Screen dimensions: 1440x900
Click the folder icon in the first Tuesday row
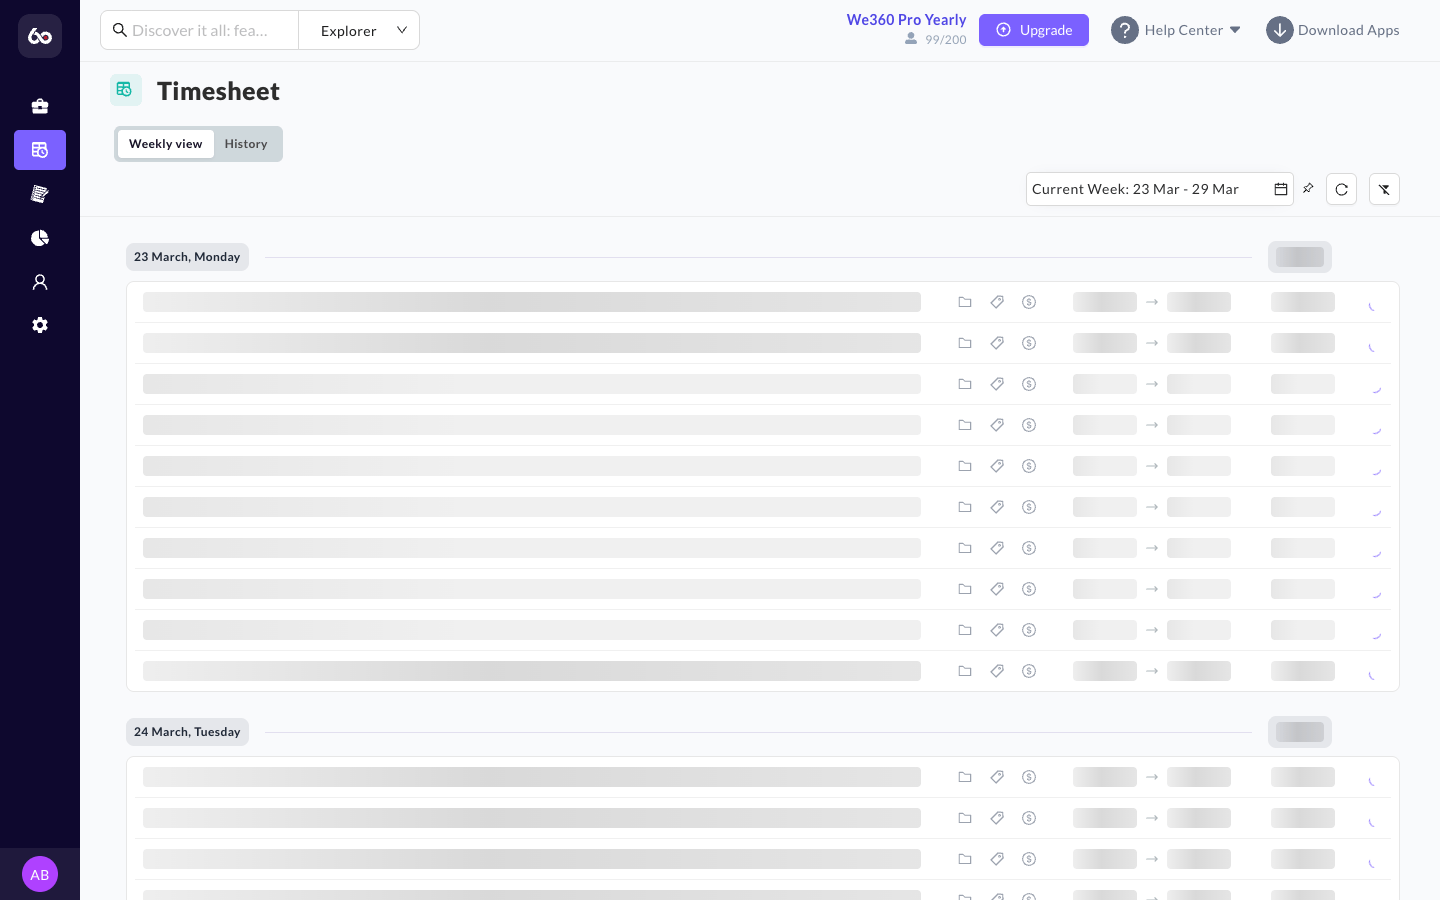tap(965, 777)
